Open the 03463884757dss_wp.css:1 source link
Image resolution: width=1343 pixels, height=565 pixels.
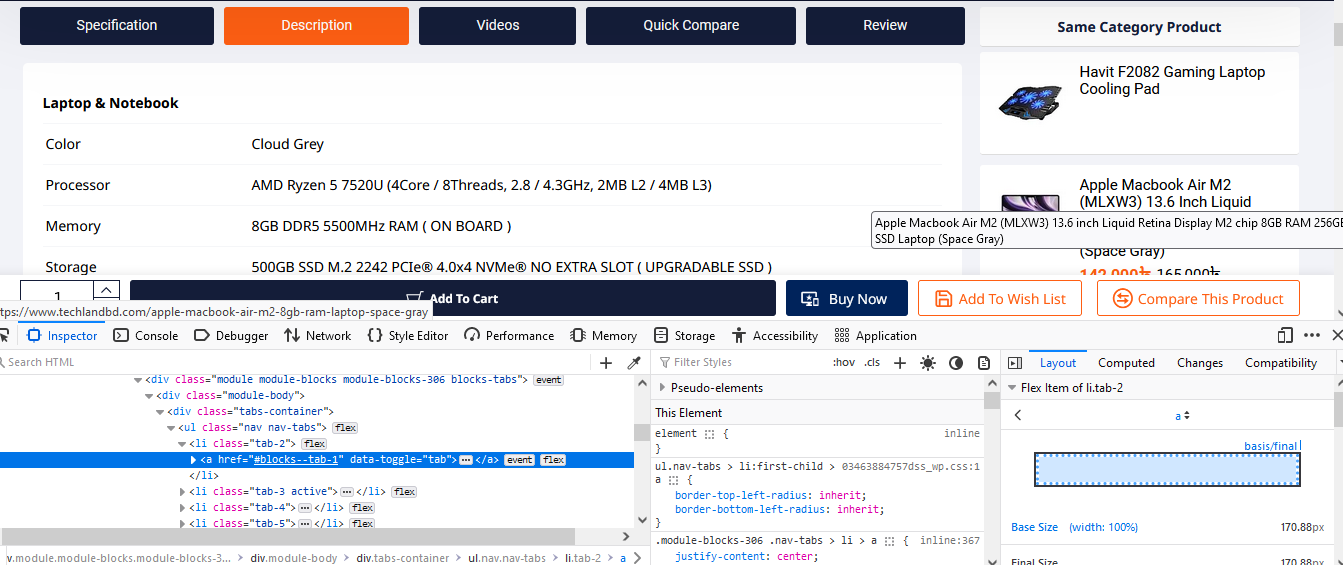point(912,466)
